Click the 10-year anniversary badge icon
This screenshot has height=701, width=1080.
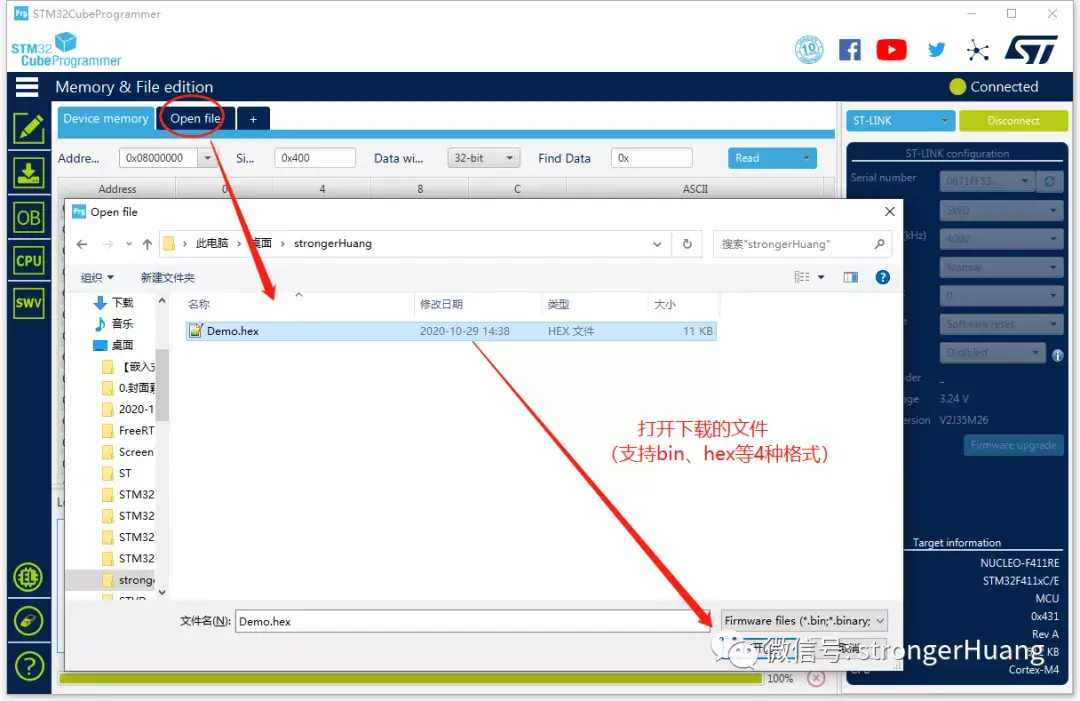pos(809,50)
